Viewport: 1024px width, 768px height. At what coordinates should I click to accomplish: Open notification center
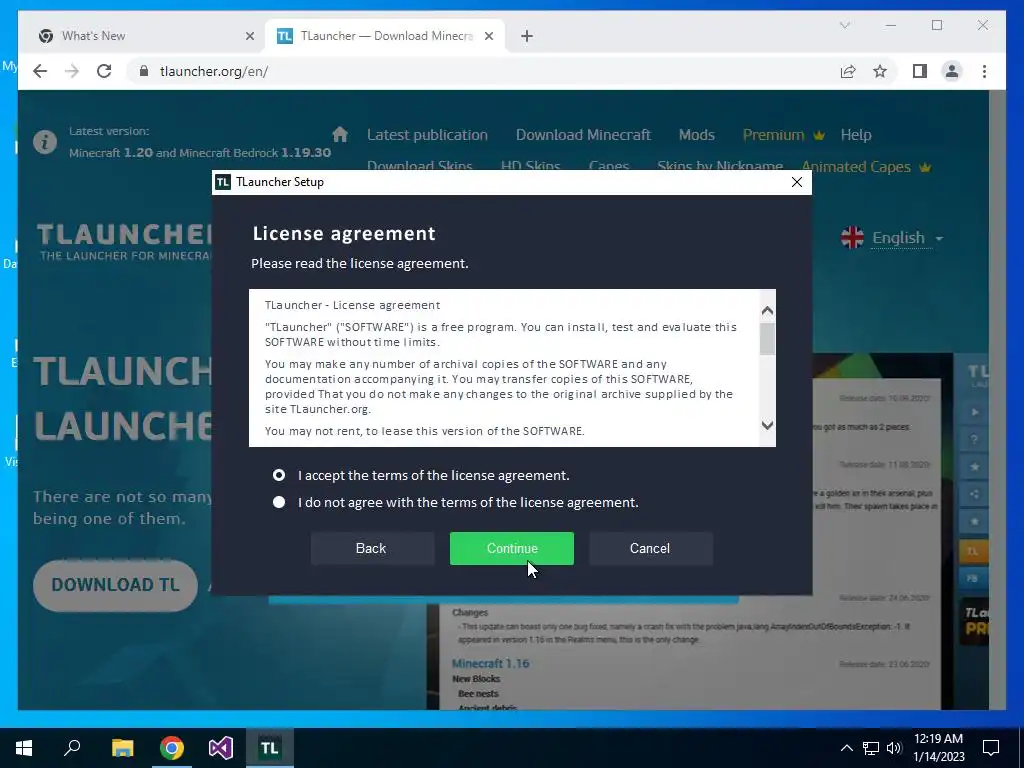pos(991,748)
